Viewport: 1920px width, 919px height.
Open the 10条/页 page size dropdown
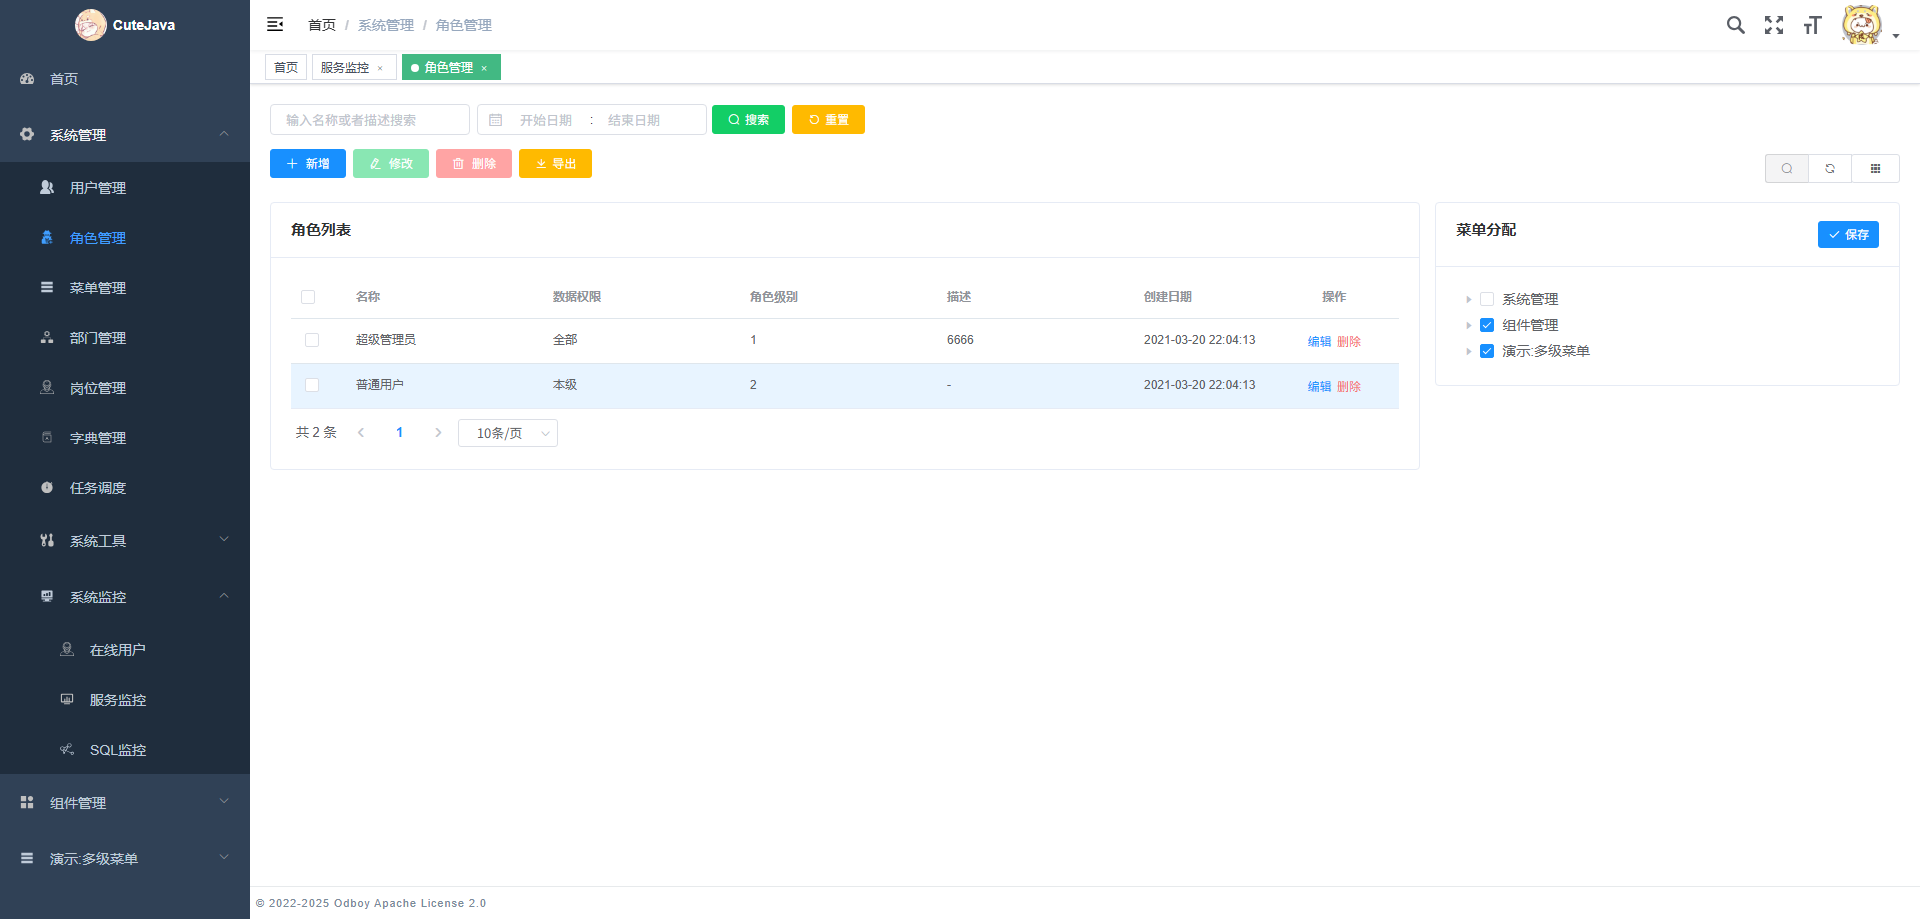tap(507, 433)
